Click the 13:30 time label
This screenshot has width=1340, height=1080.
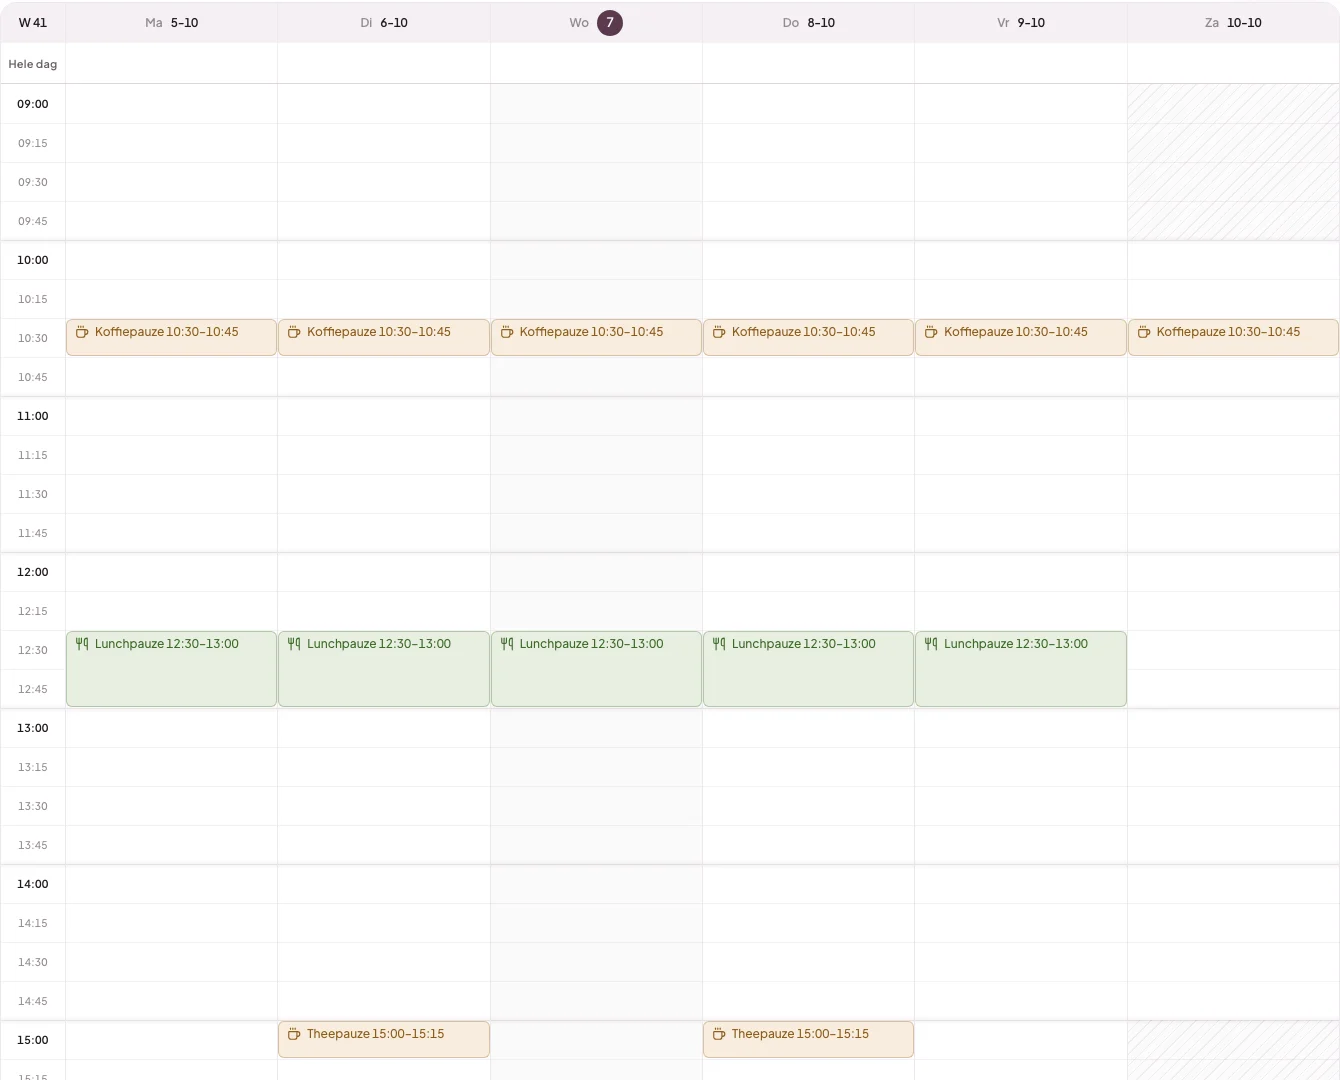point(33,806)
